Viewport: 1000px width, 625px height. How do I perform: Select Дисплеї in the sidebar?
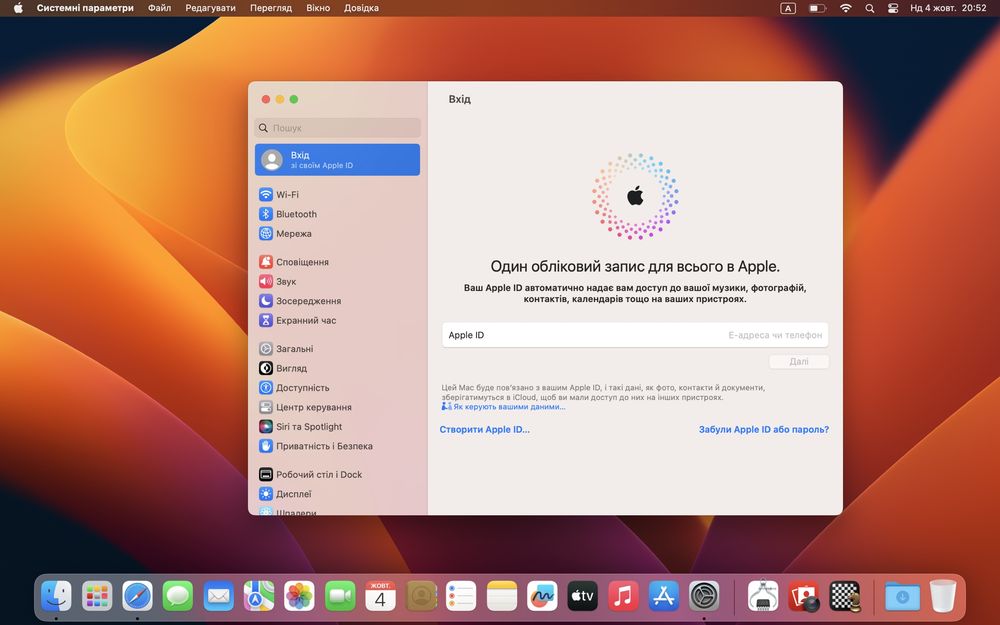tap(337, 494)
